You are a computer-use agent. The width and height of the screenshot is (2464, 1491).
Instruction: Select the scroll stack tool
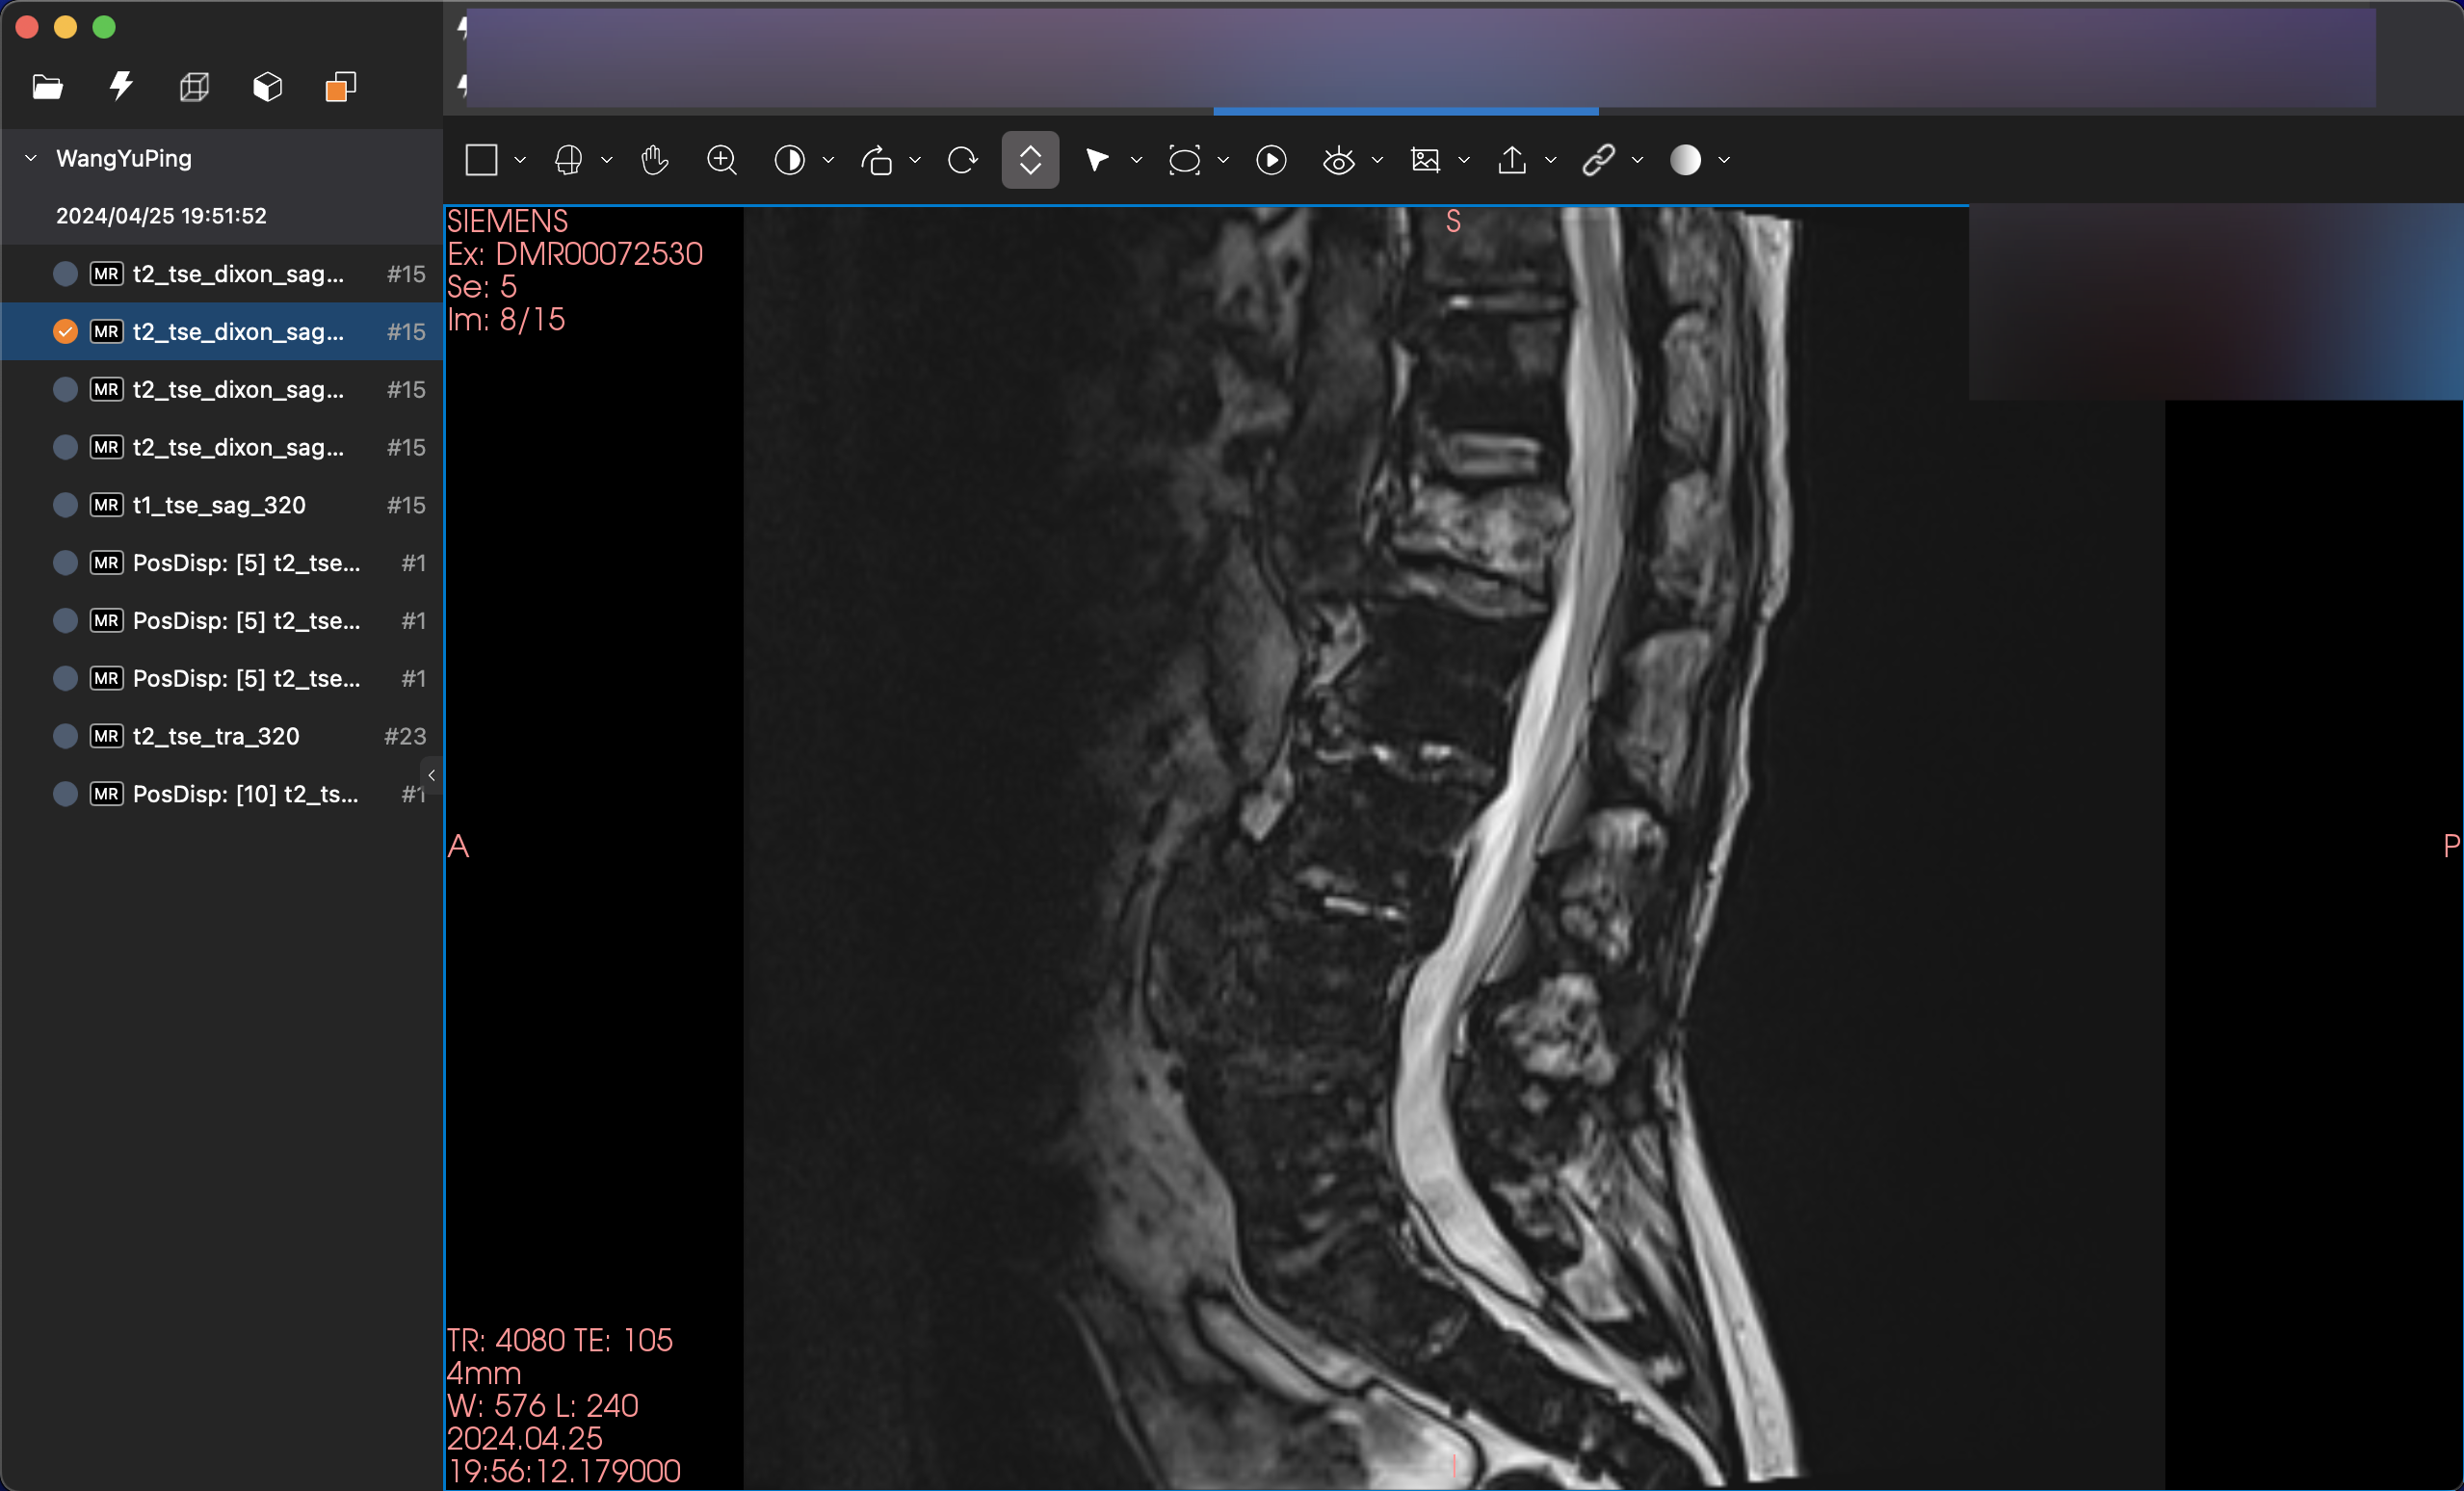(x=1029, y=160)
